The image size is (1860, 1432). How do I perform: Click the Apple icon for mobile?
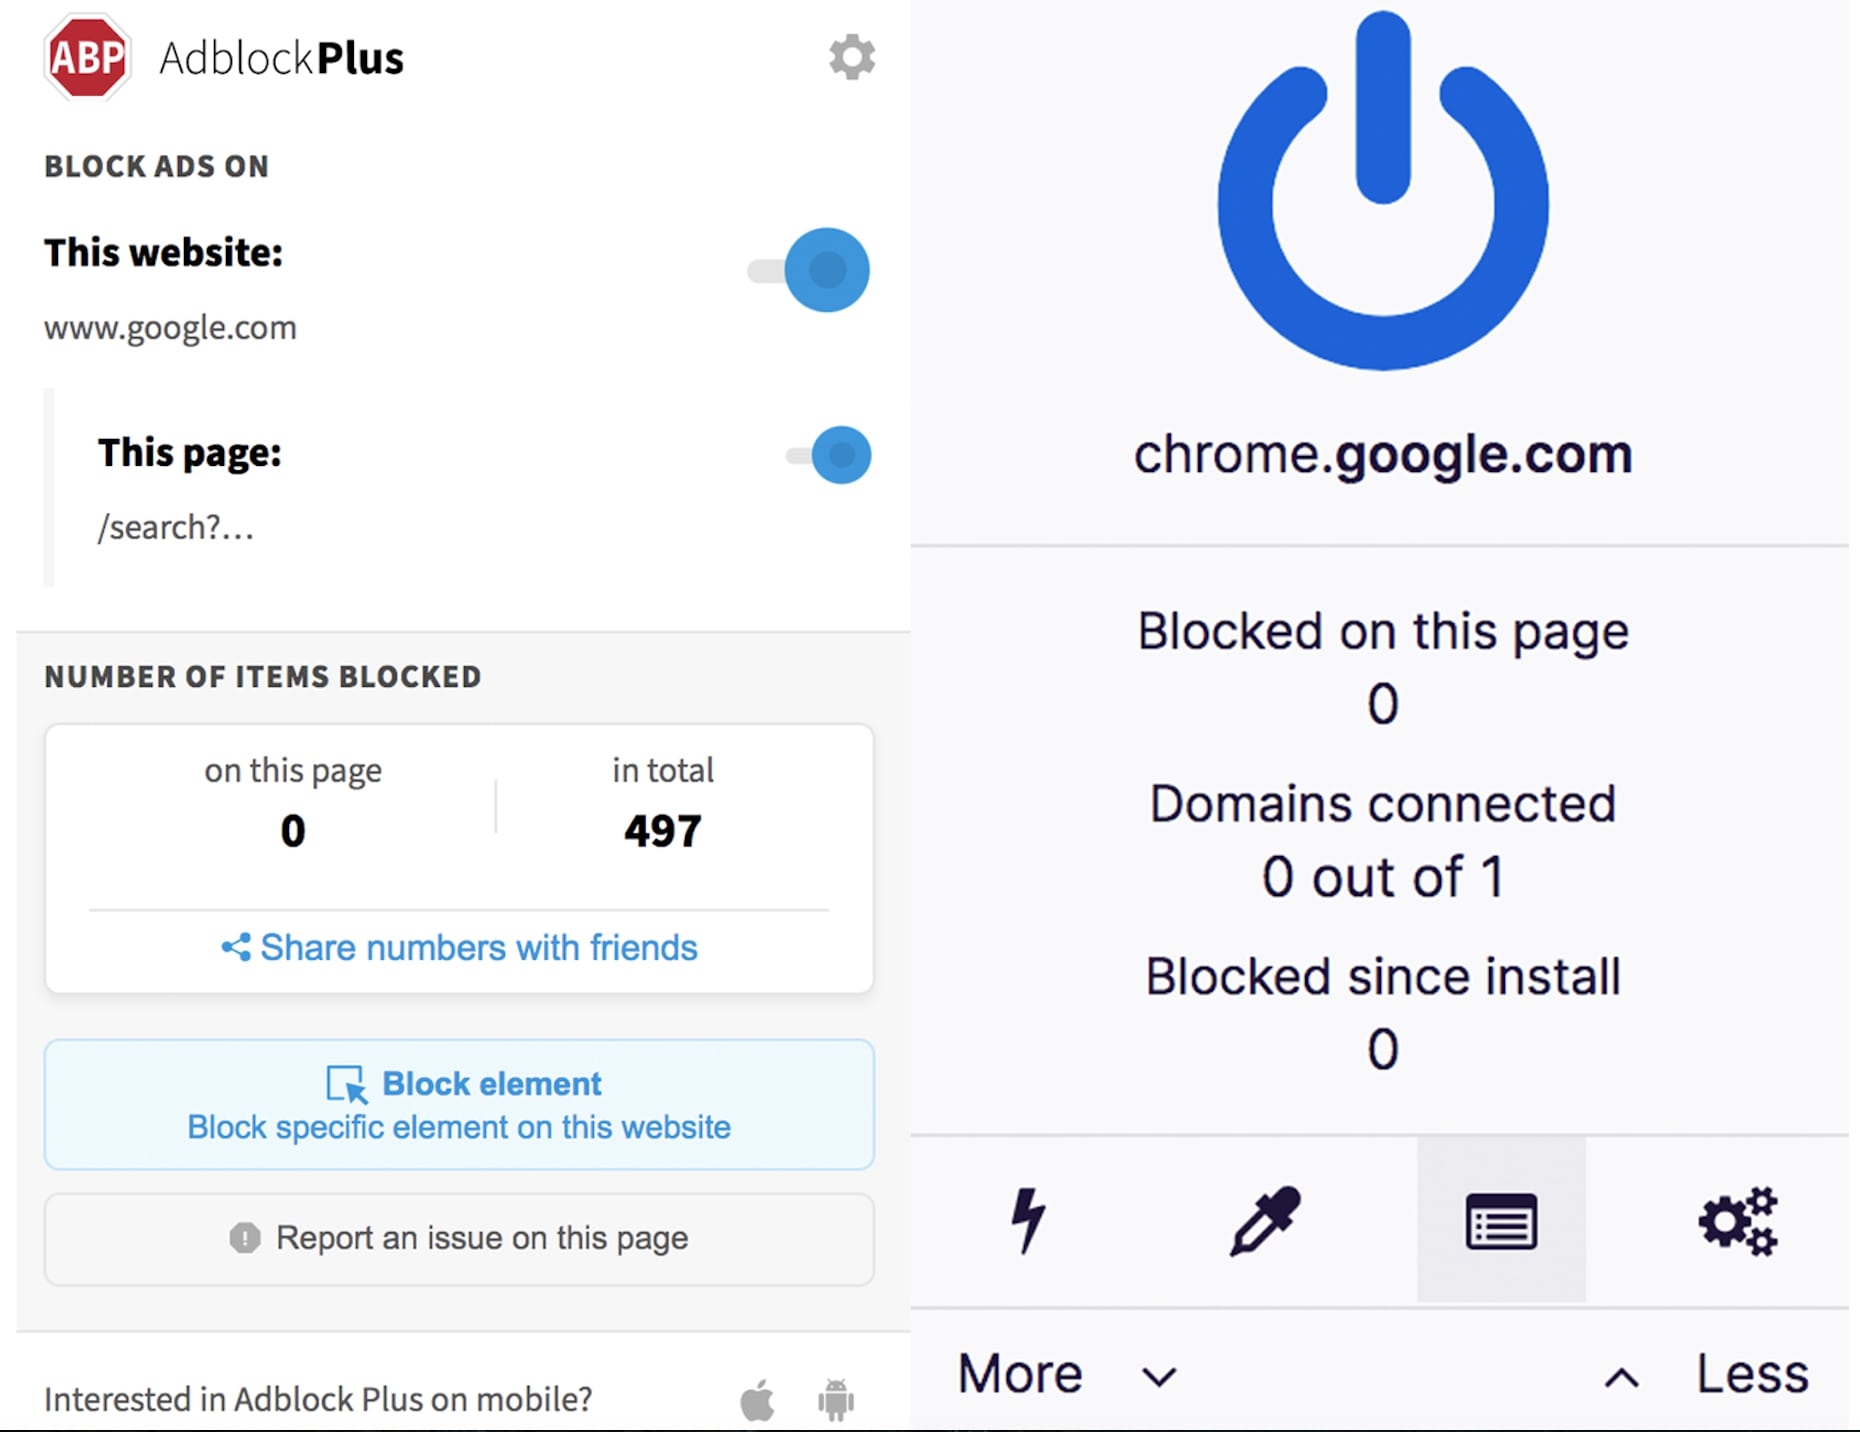(x=757, y=1399)
